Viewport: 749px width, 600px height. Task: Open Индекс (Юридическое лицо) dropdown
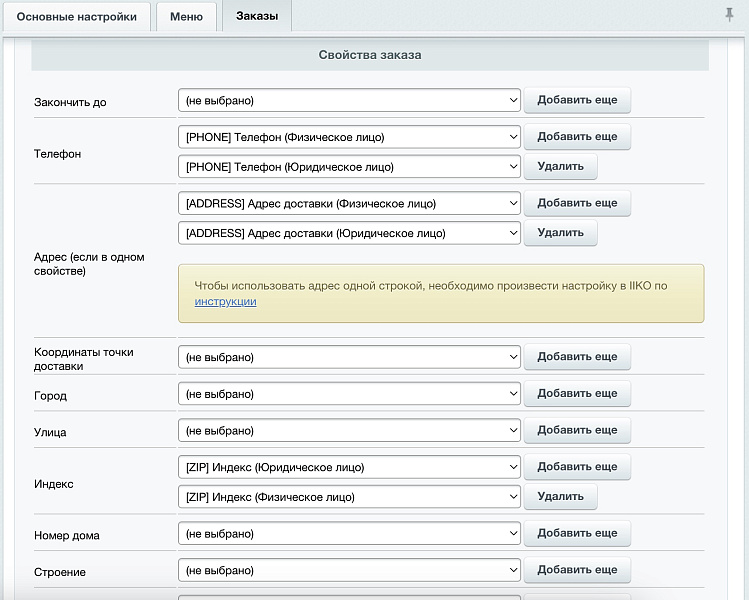tap(349, 467)
